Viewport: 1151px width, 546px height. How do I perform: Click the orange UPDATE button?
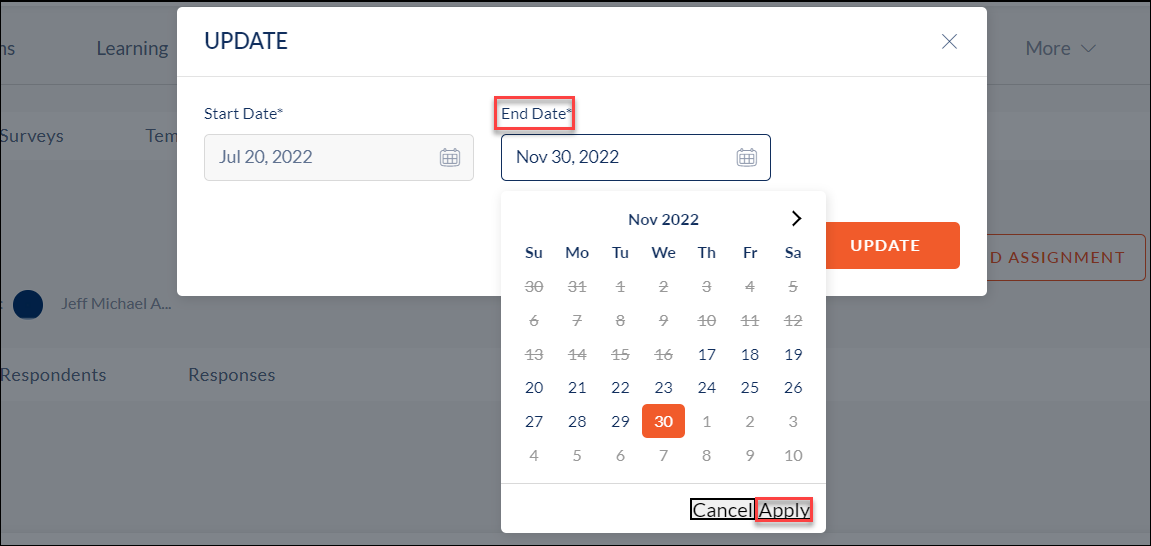[x=885, y=246]
